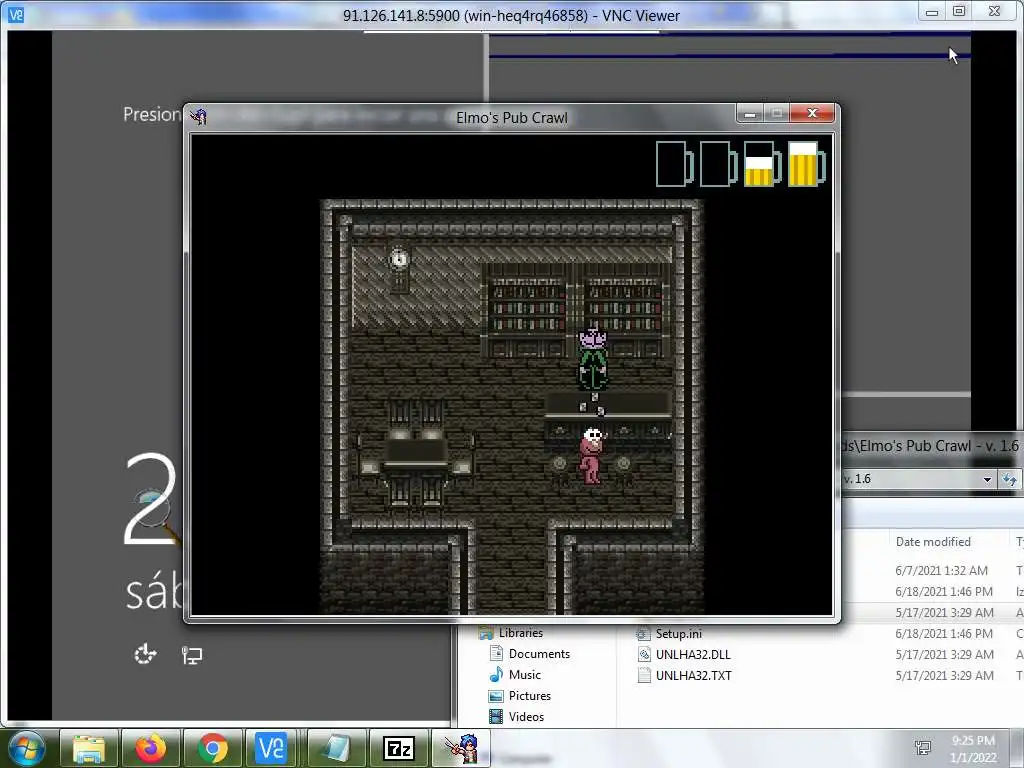
Task: Click the half-full beer mug in HUD
Action: pyautogui.click(x=762, y=164)
